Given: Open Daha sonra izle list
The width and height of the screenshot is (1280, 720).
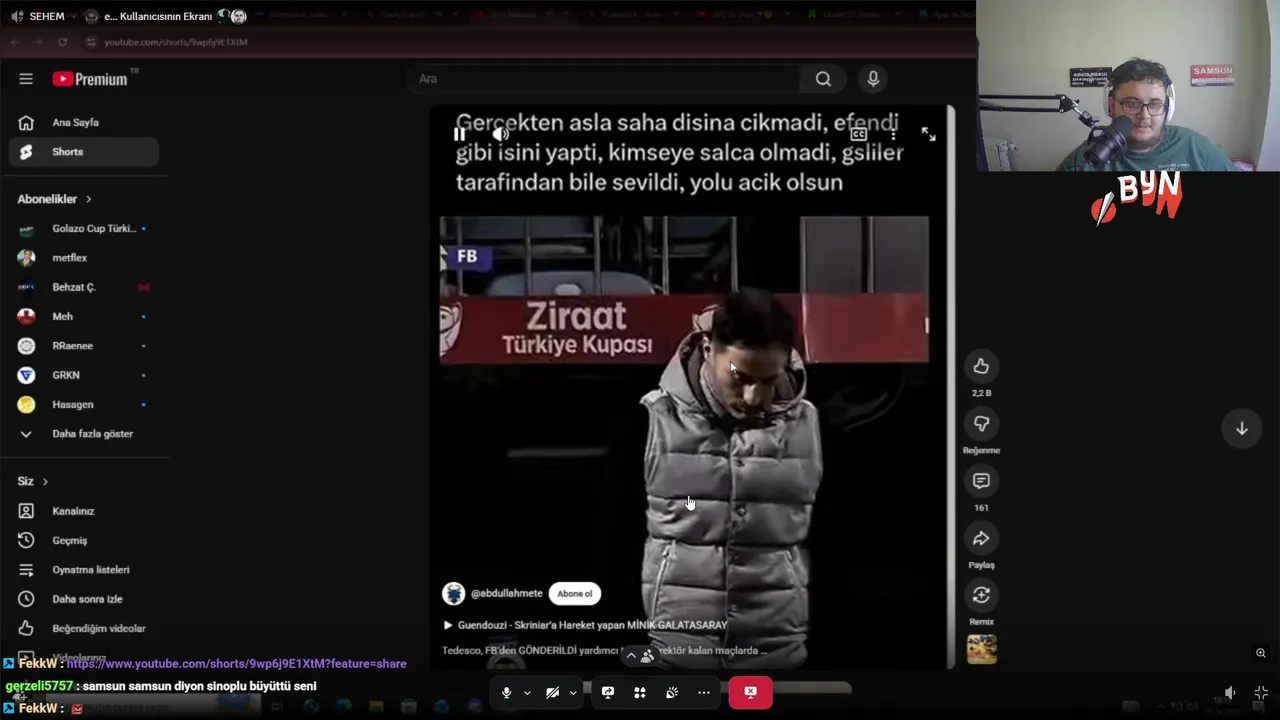Looking at the screenshot, I should click(83, 599).
